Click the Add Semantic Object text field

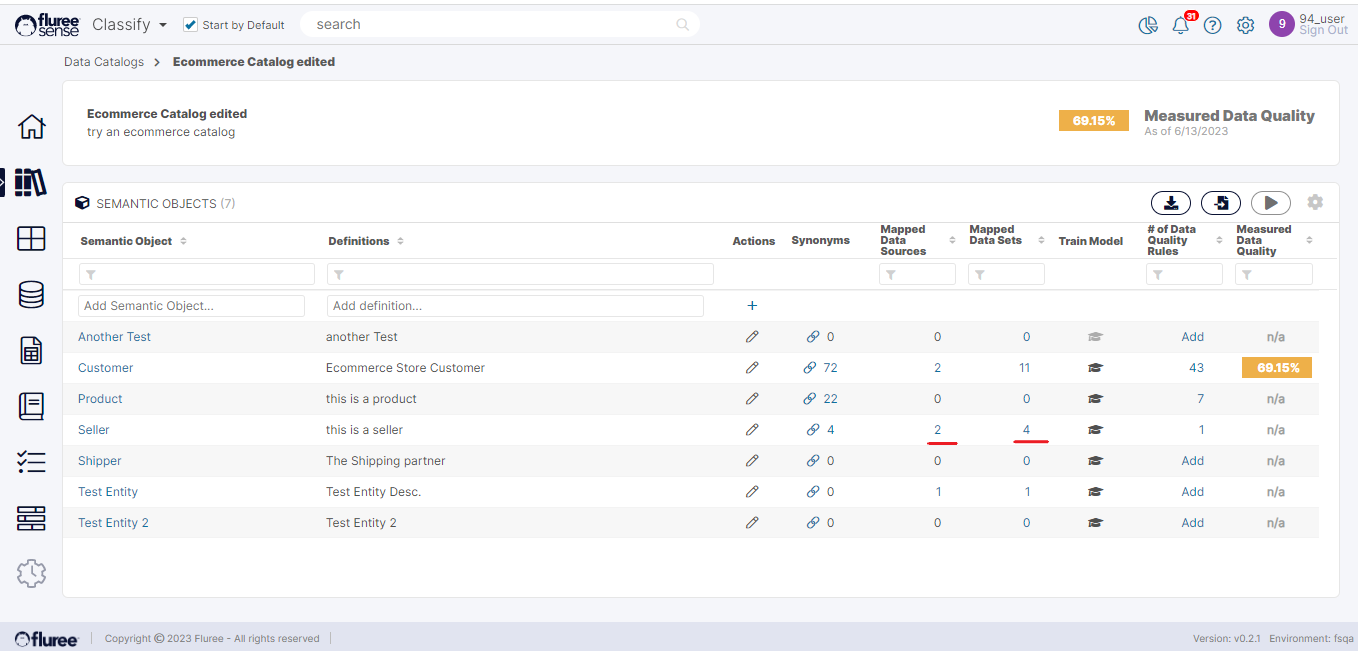click(x=191, y=306)
